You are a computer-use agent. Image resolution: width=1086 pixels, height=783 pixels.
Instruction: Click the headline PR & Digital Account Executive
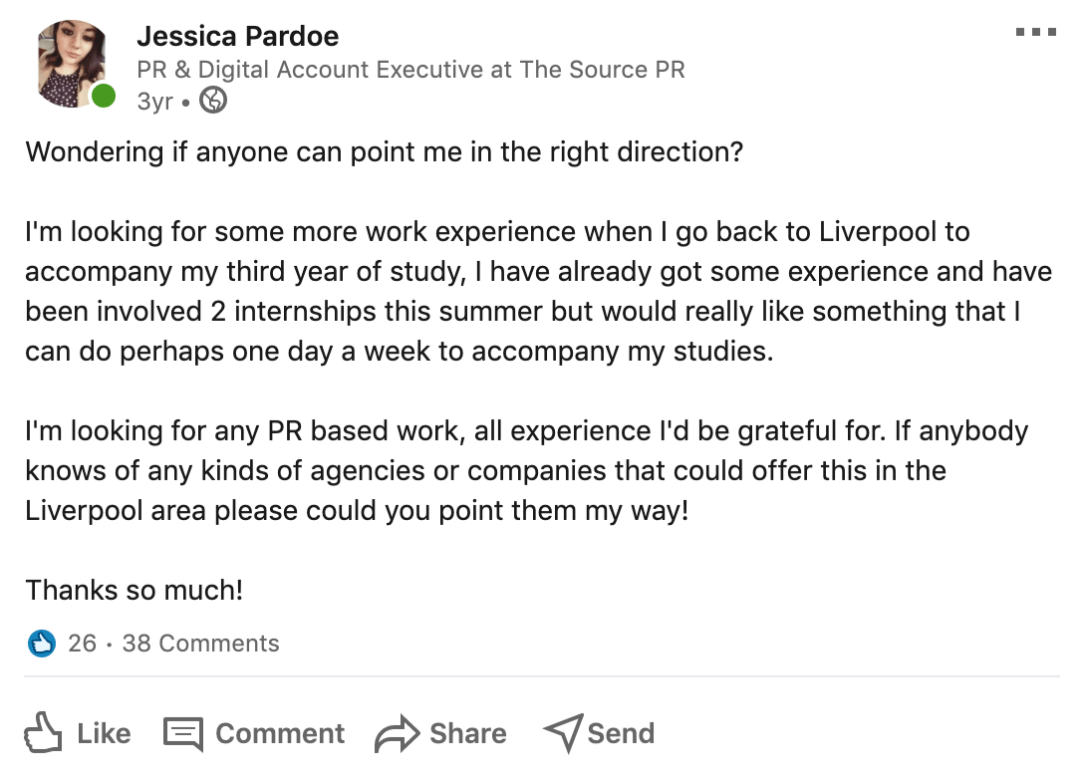pyautogui.click(x=410, y=69)
